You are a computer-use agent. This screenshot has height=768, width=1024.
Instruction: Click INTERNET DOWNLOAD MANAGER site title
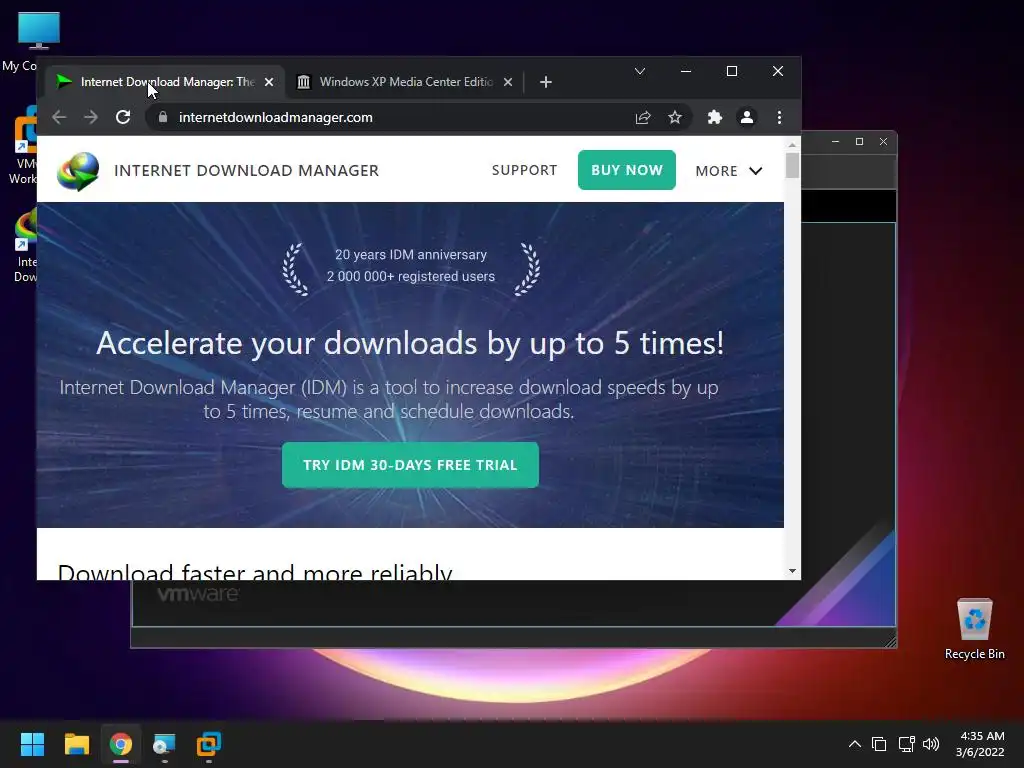246,170
